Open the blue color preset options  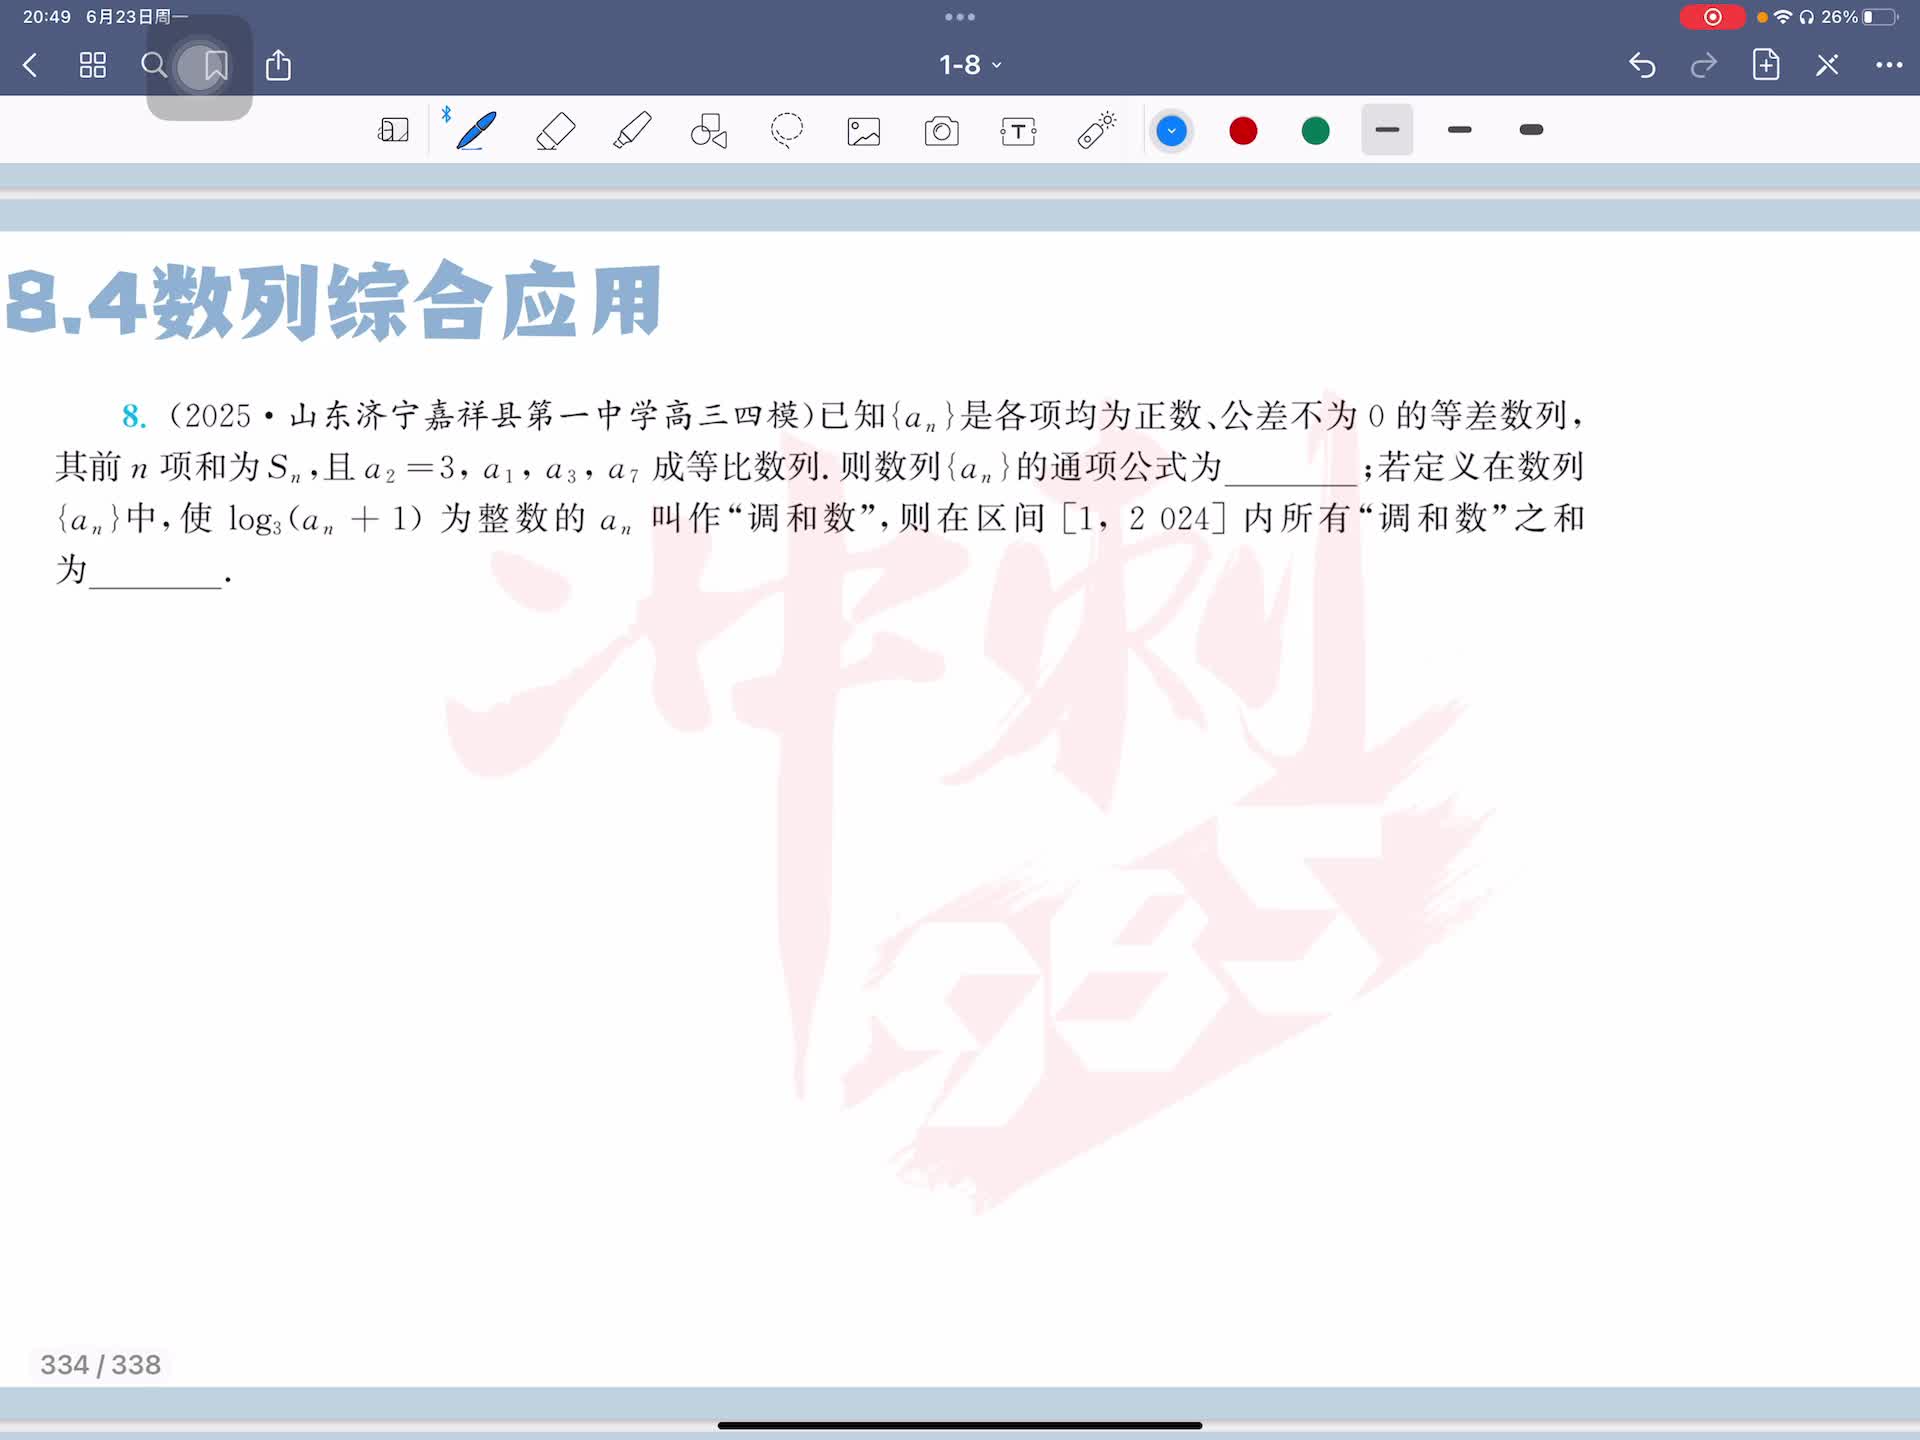(1171, 131)
